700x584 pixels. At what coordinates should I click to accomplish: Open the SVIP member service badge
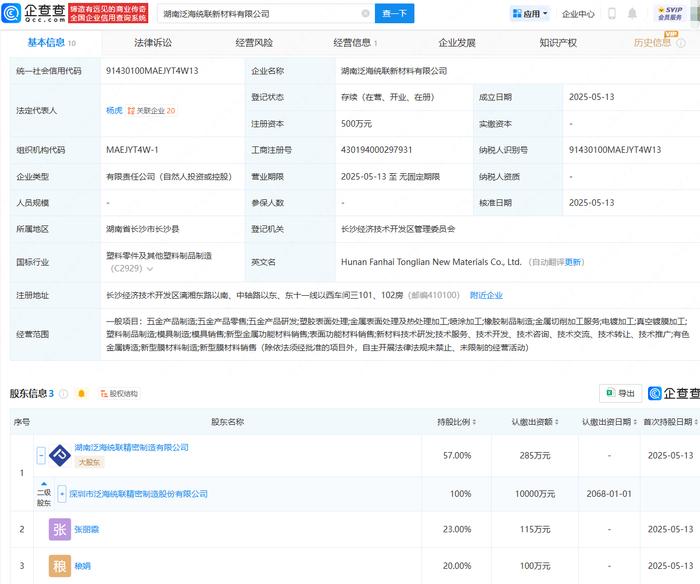pos(670,13)
